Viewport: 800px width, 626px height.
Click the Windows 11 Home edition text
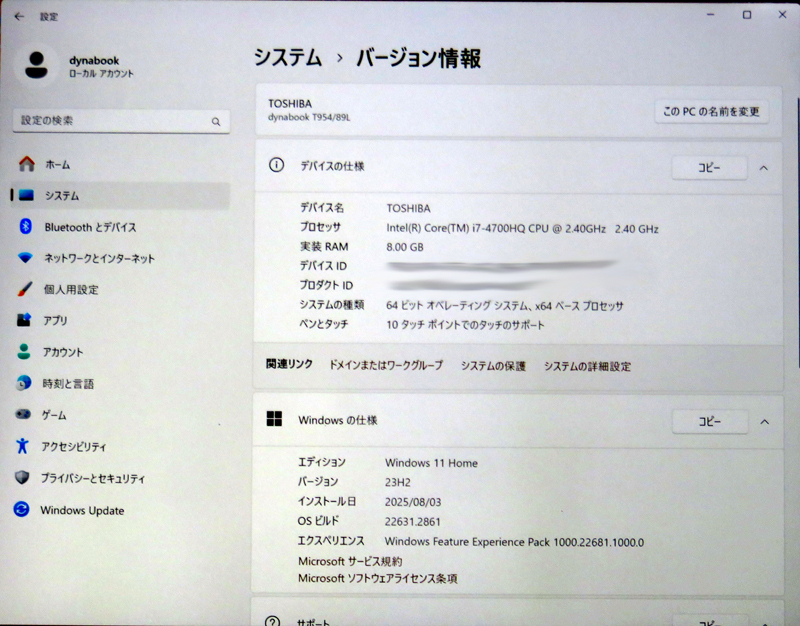pyautogui.click(x=431, y=463)
